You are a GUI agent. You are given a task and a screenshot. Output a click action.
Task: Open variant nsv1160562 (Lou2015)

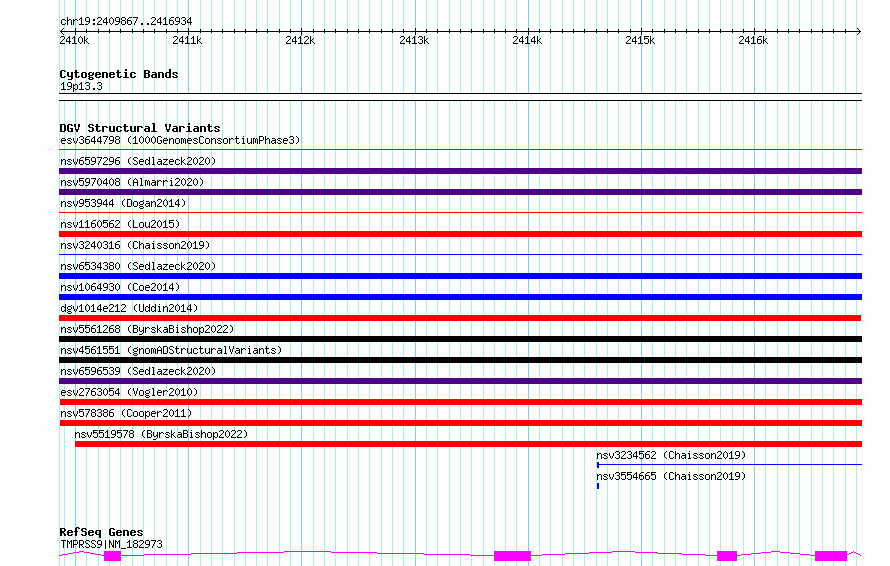(x=120, y=224)
